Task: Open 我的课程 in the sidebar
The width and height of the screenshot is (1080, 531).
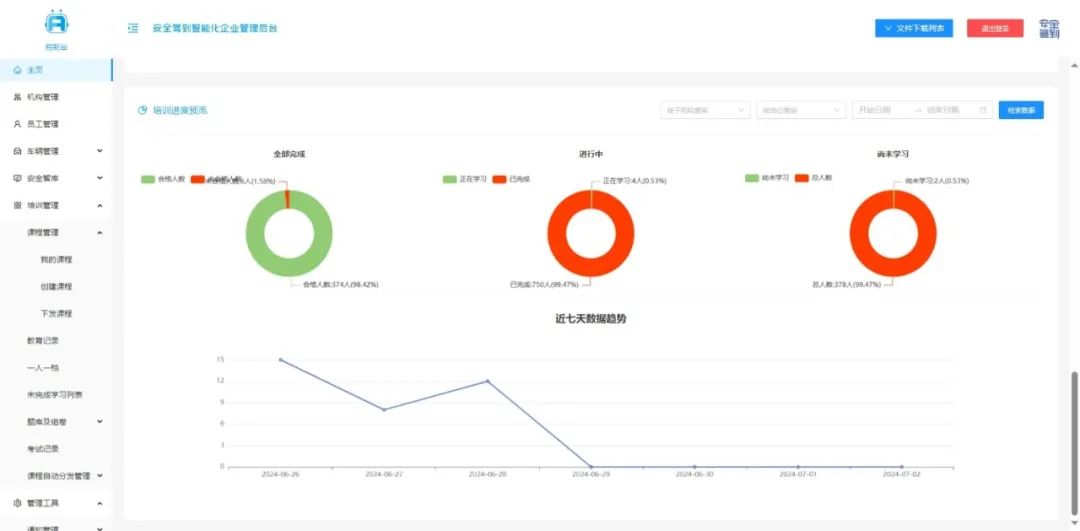Action: pyautogui.click(x=56, y=259)
